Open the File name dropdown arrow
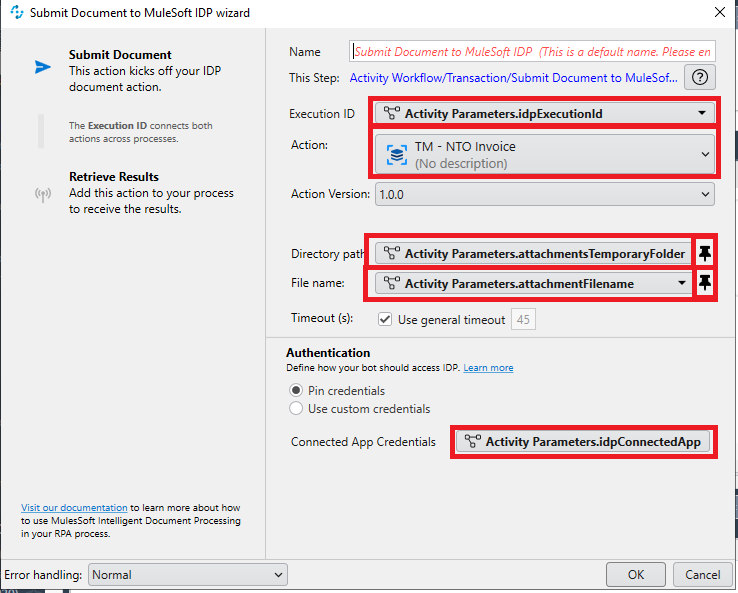 click(682, 283)
